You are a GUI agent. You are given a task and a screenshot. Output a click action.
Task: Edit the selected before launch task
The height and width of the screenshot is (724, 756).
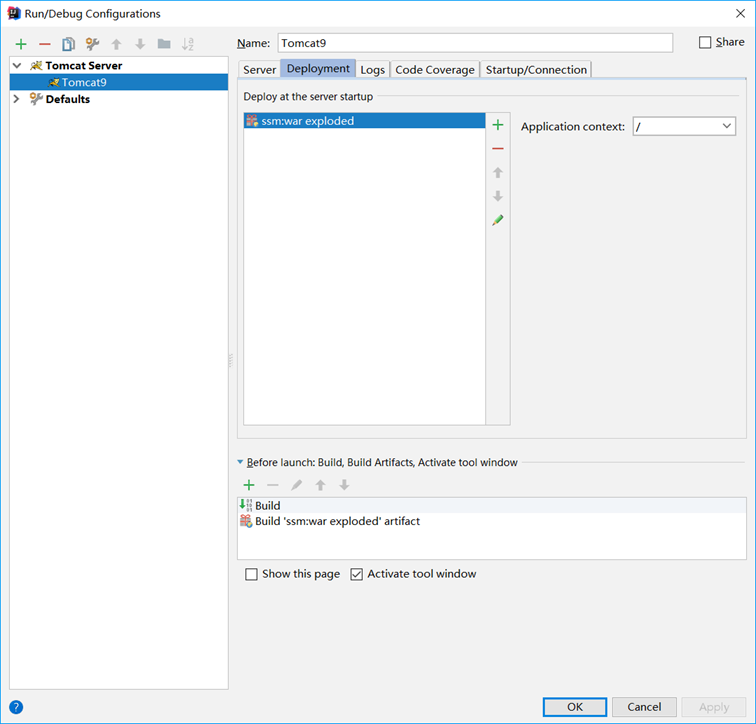click(297, 485)
